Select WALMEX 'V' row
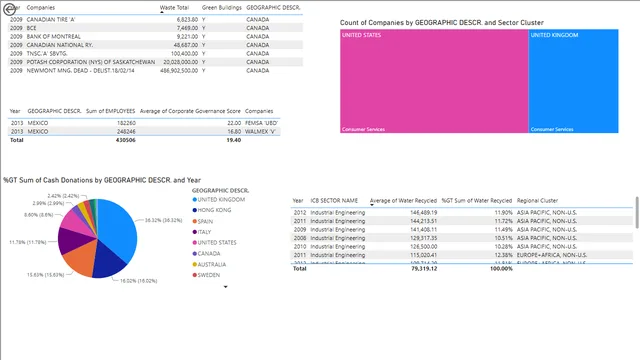 144,131
